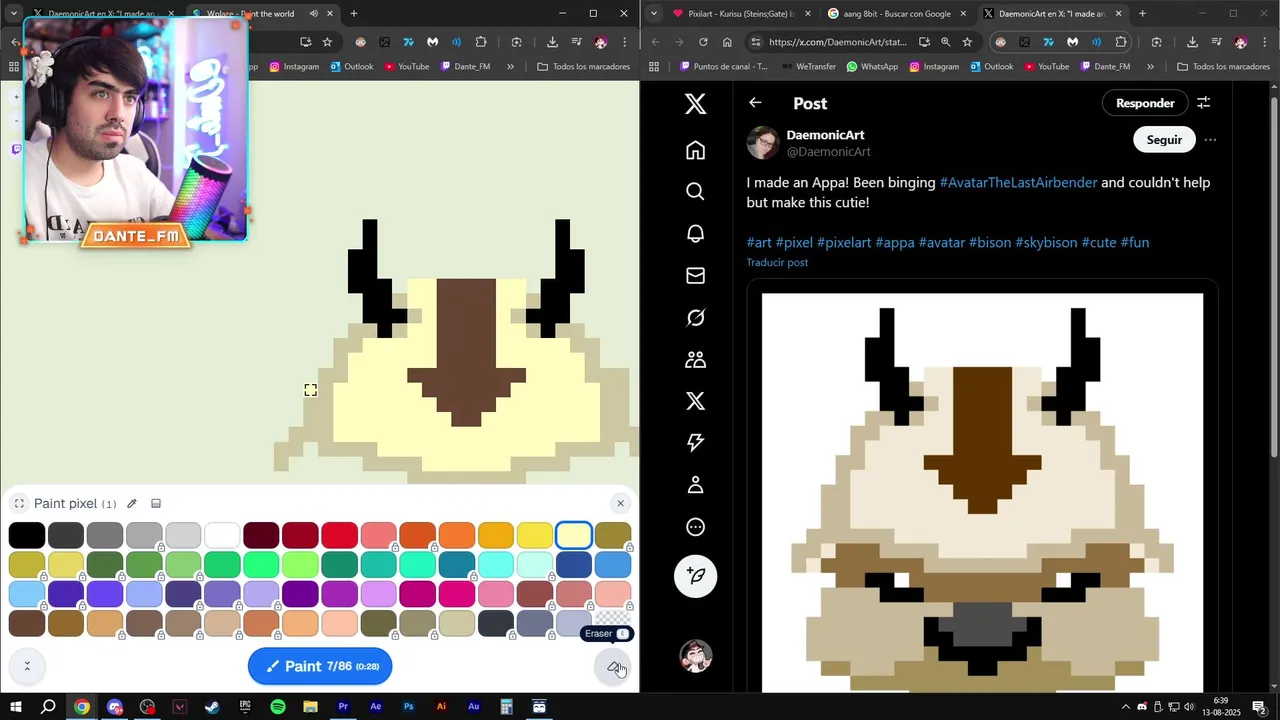1280x720 pixels.
Task: Collapse the color palette panel
Action: coord(27,666)
